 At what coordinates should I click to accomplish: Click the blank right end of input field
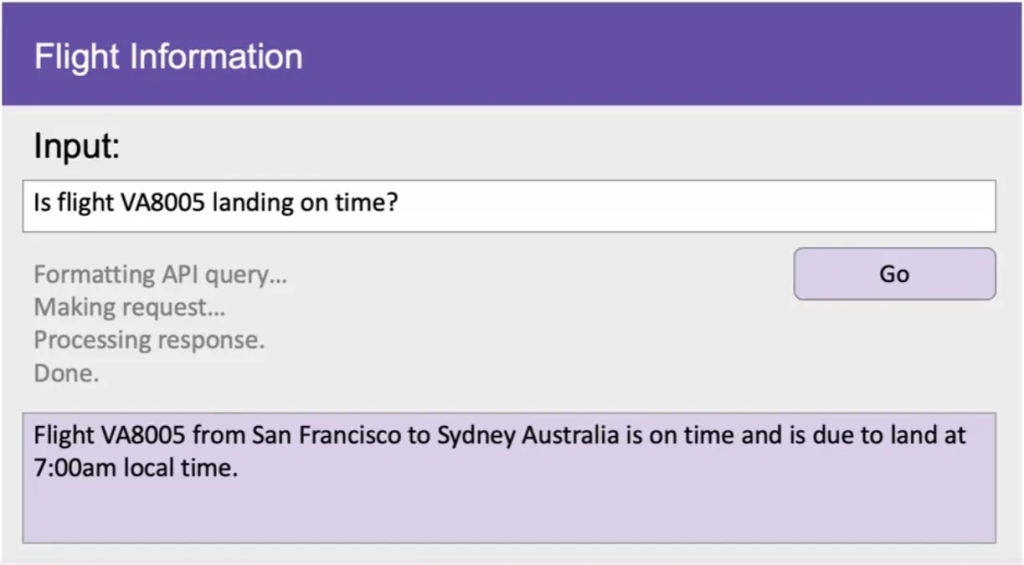[850, 206]
